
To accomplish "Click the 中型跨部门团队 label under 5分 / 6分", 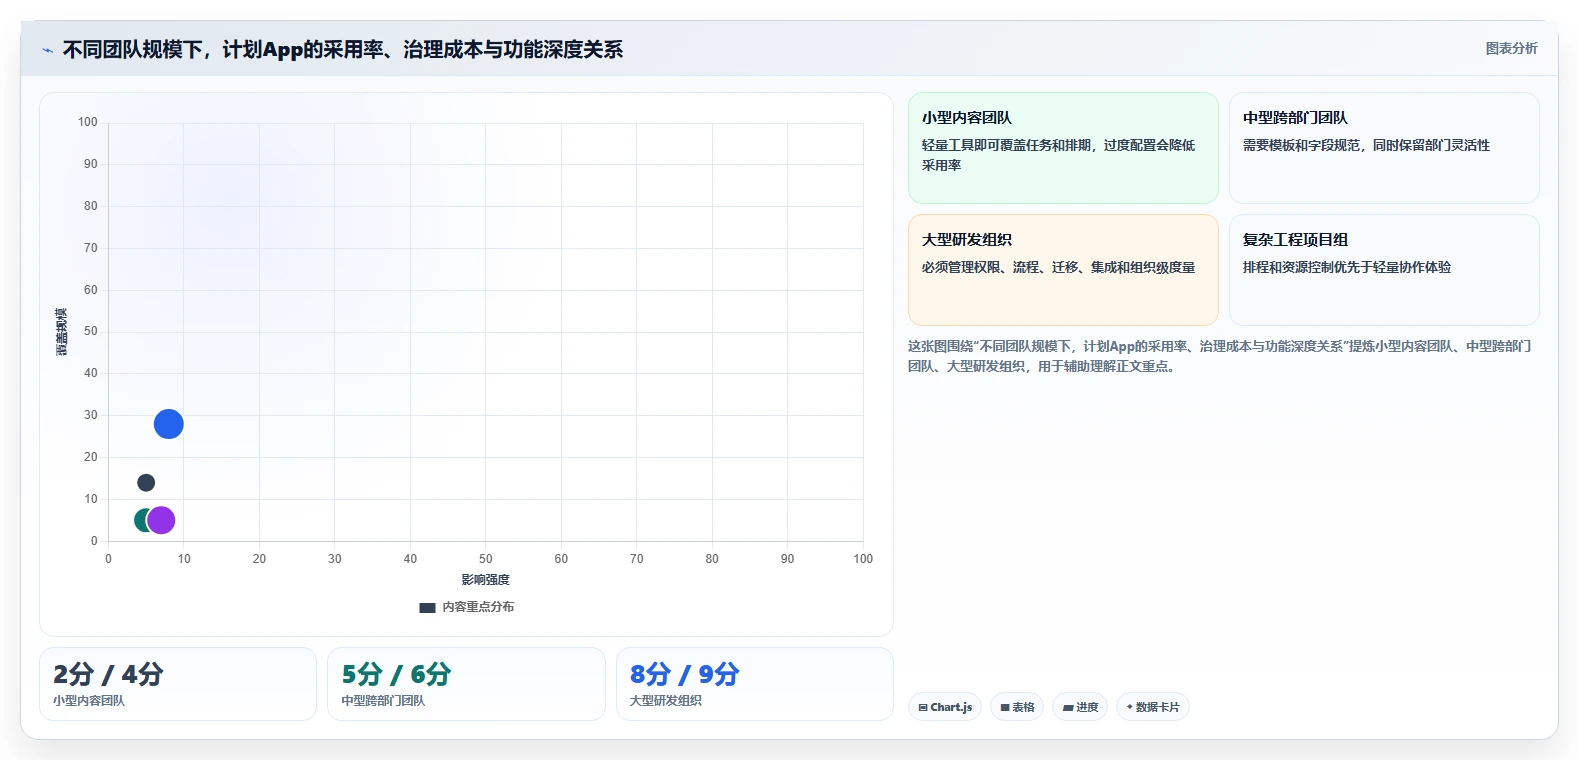I will pyautogui.click(x=383, y=701).
